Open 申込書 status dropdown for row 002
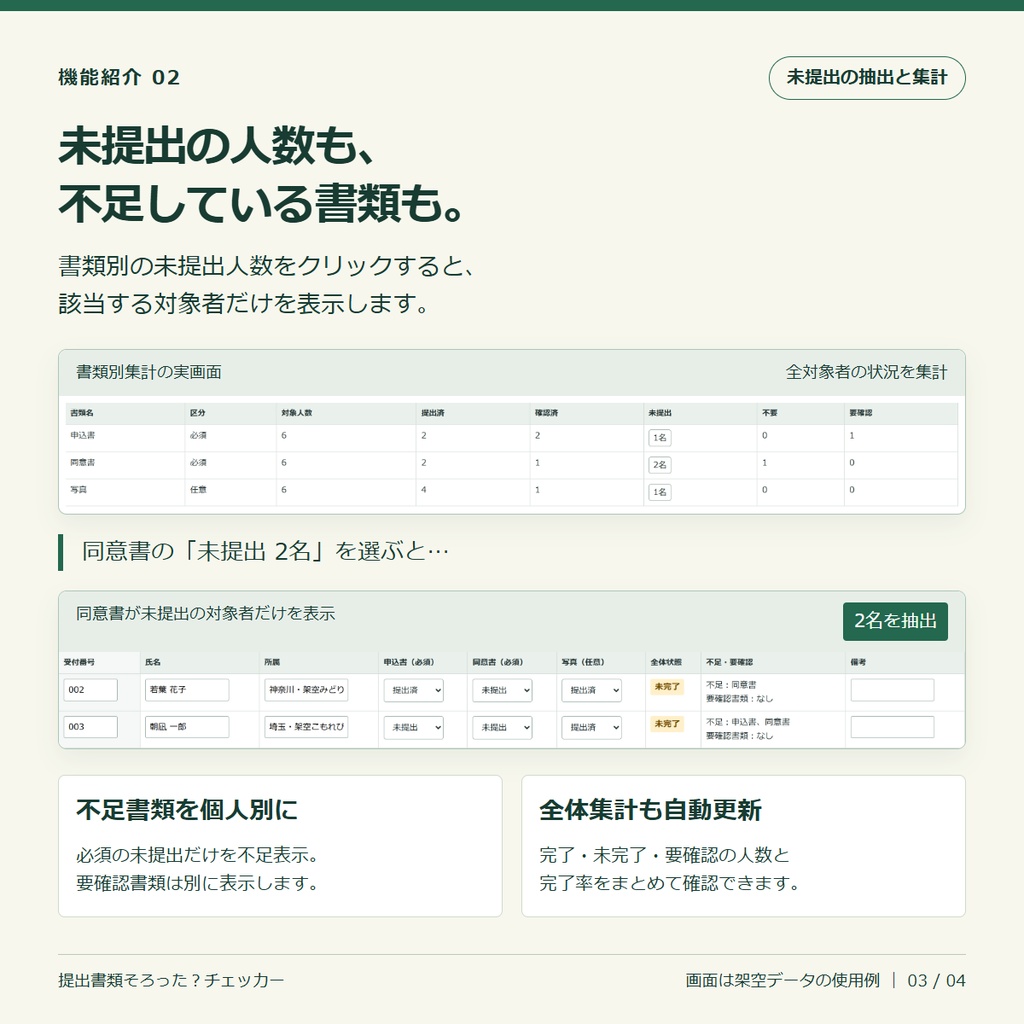1024x1024 pixels. (x=413, y=690)
